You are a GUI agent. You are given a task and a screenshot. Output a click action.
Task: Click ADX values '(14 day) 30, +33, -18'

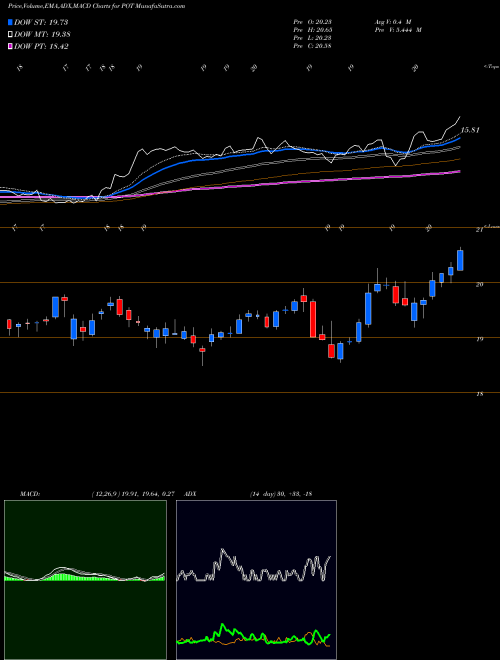[281, 494]
